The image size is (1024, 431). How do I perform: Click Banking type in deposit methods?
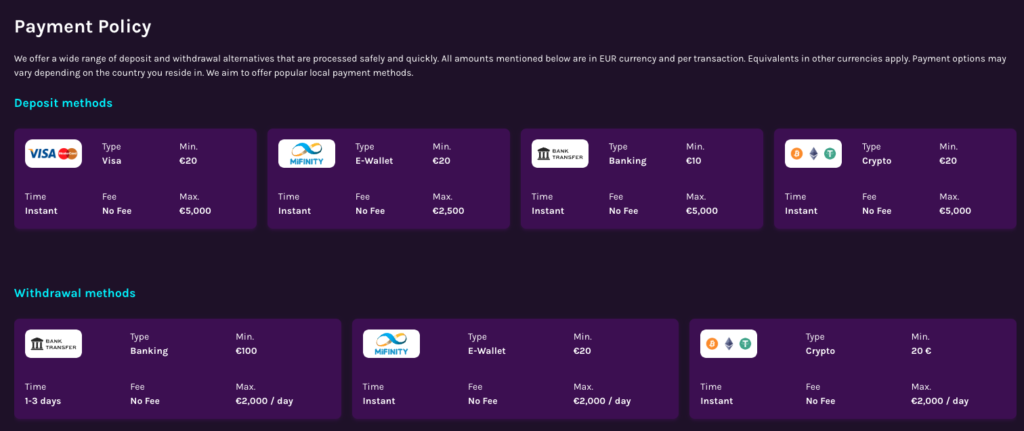click(628, 161)
